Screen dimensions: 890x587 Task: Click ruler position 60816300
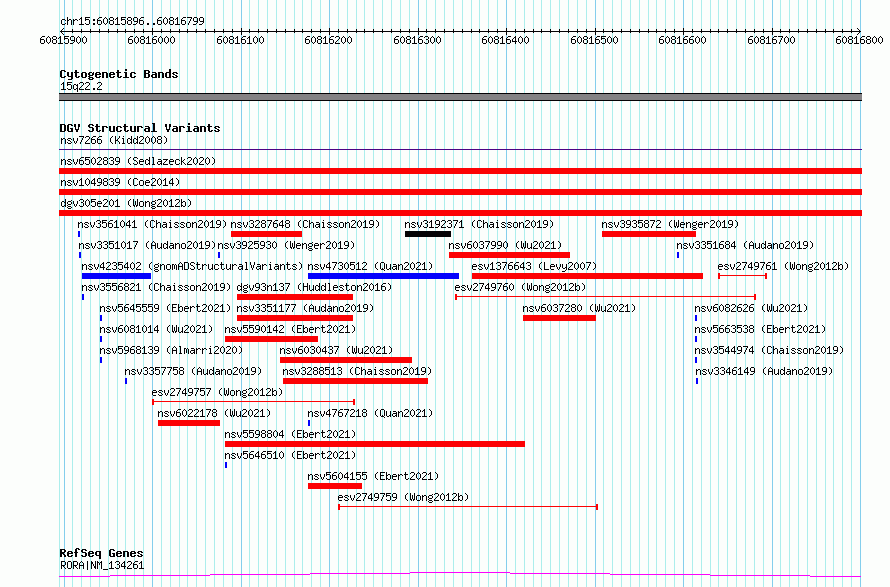coord(417,40)
